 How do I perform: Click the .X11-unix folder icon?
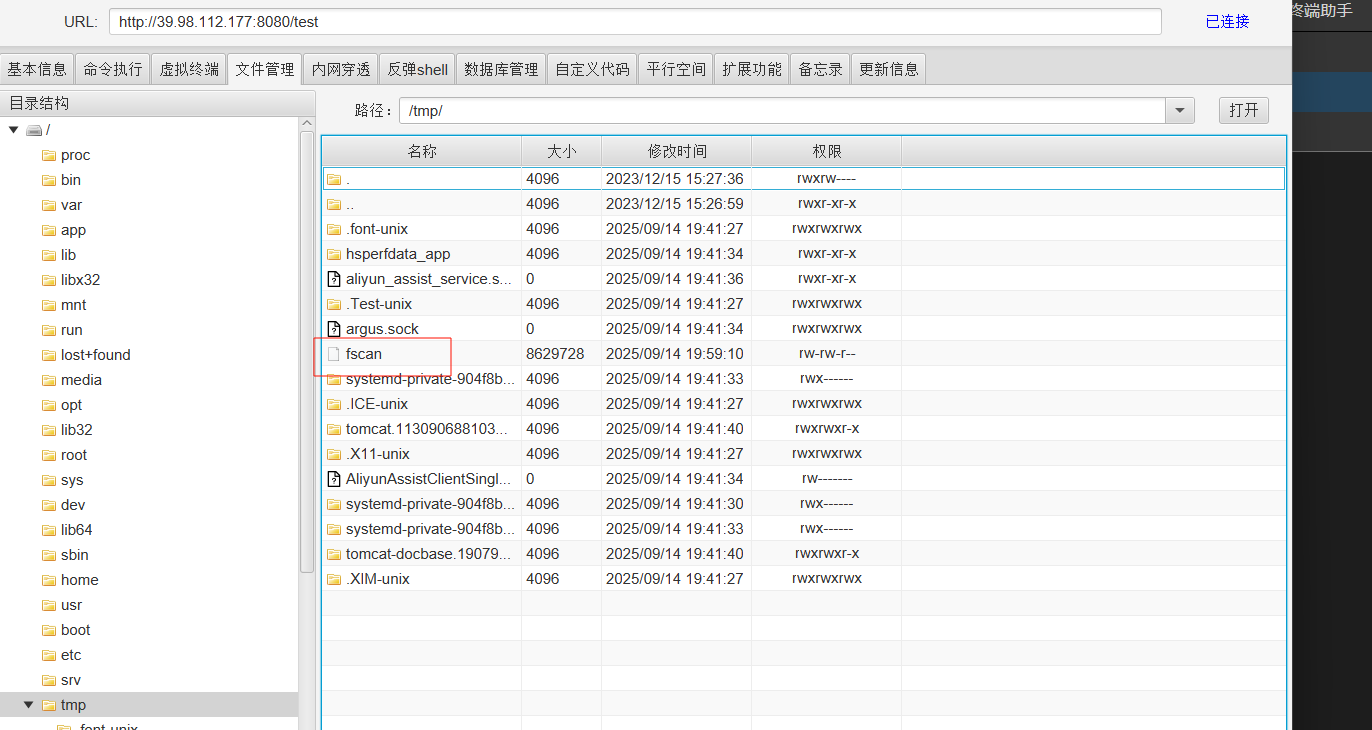(334, 454)
